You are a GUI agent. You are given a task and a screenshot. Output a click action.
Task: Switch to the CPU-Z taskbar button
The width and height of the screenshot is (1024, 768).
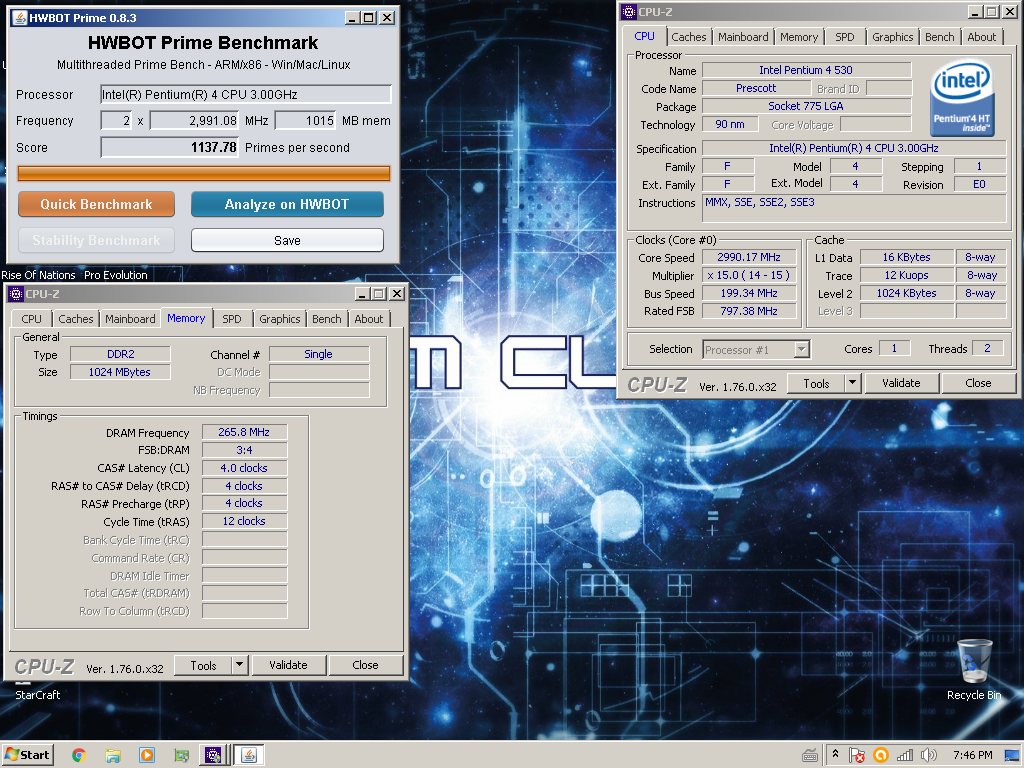213,755
